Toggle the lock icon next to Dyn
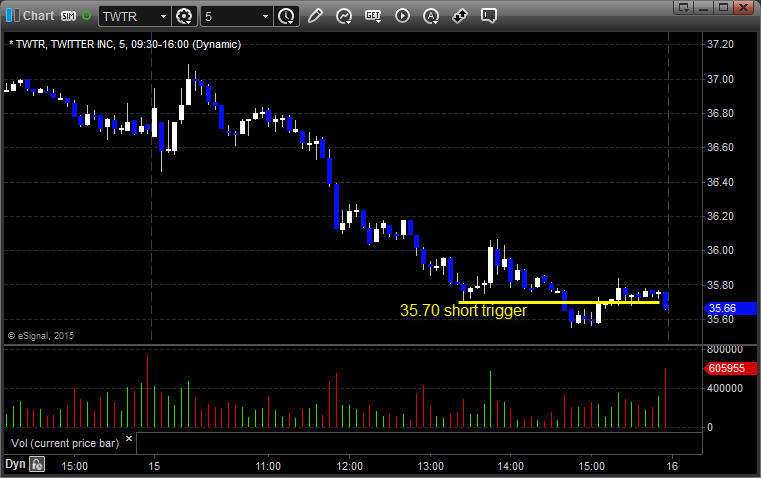Image resolution: width=761 pixels, height=478 pixels. (37, 465)
